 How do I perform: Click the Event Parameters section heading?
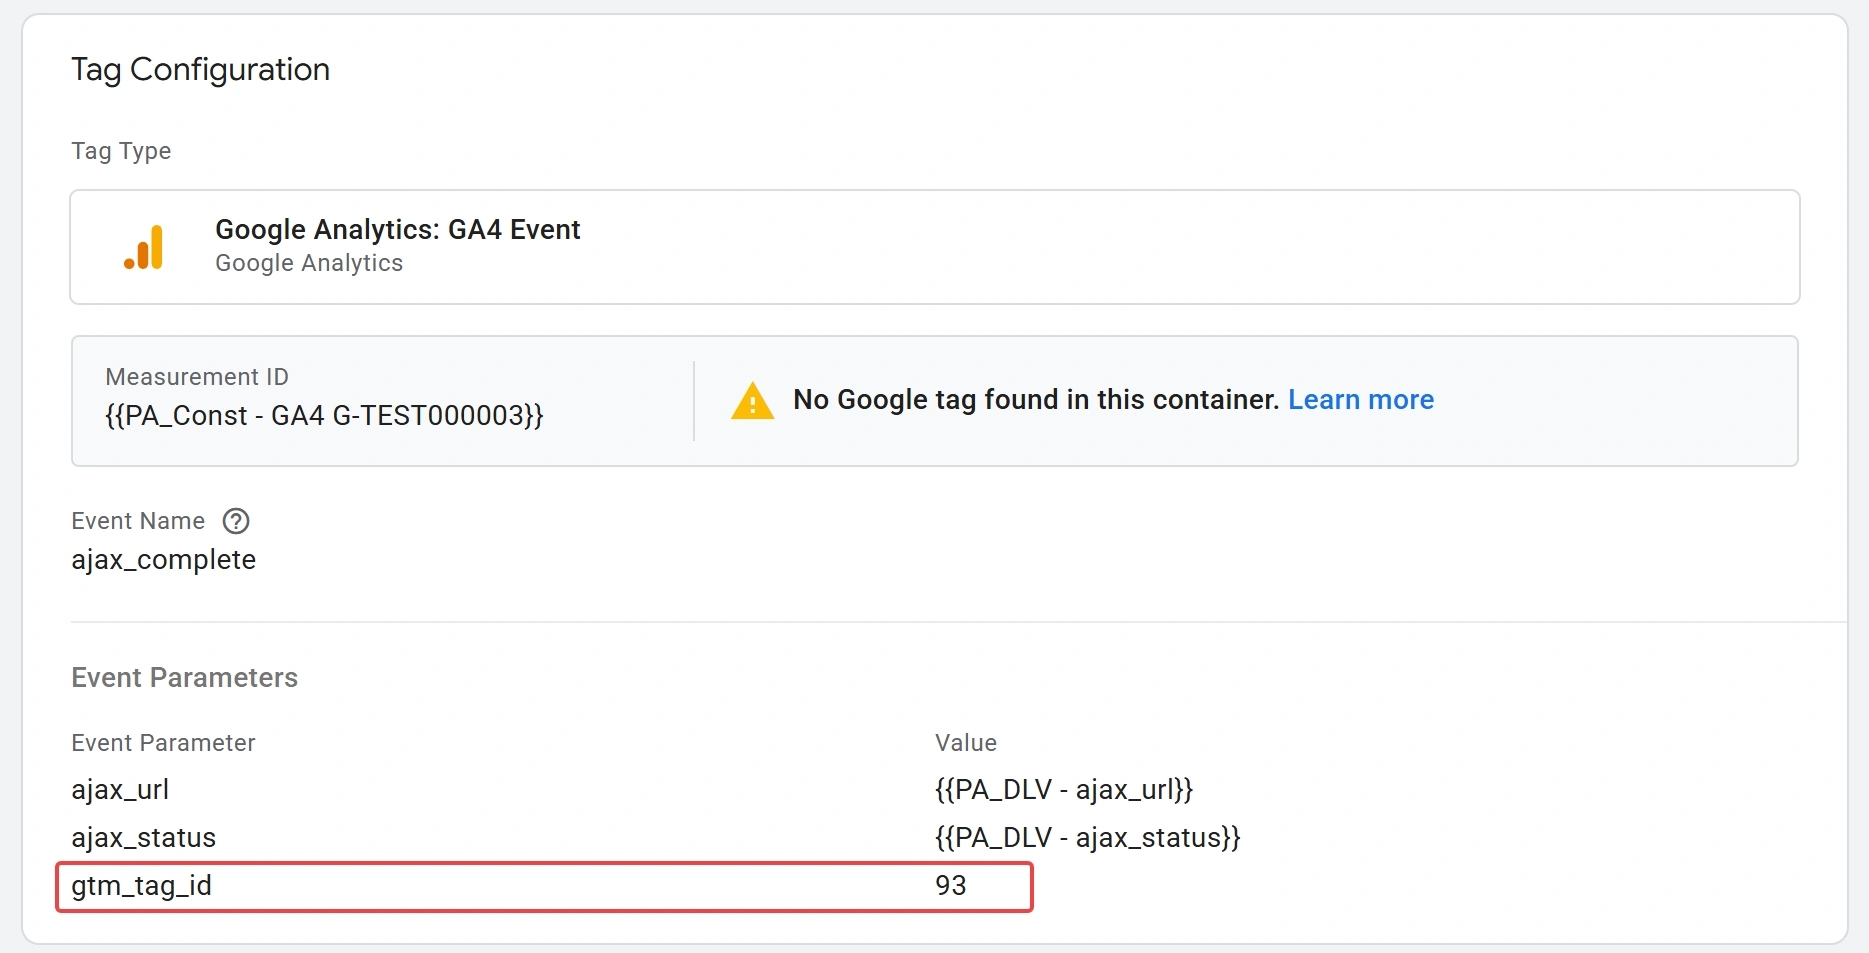point(184,678)
